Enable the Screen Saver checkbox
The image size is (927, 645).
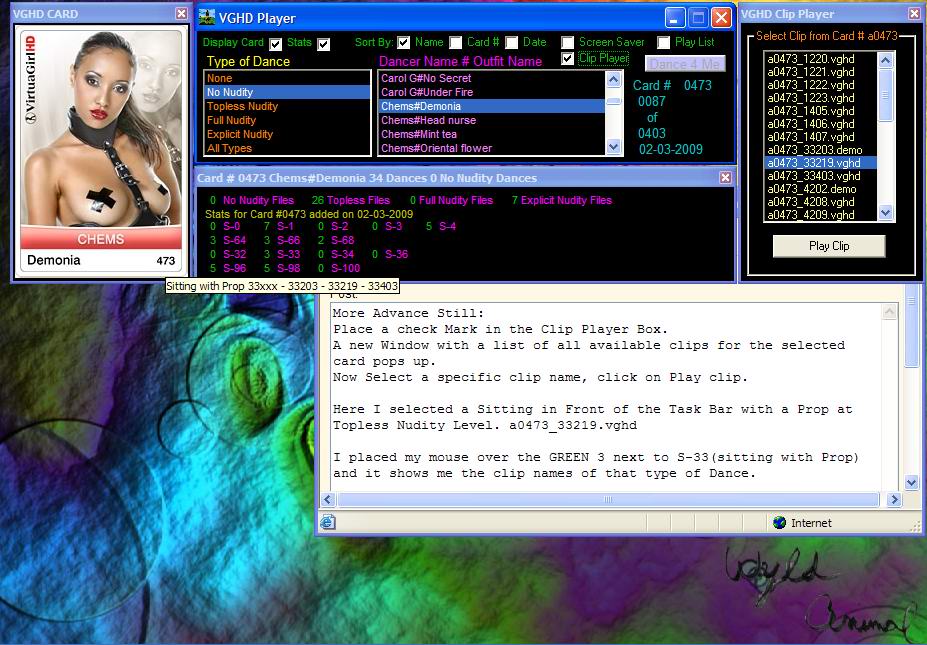568,43
